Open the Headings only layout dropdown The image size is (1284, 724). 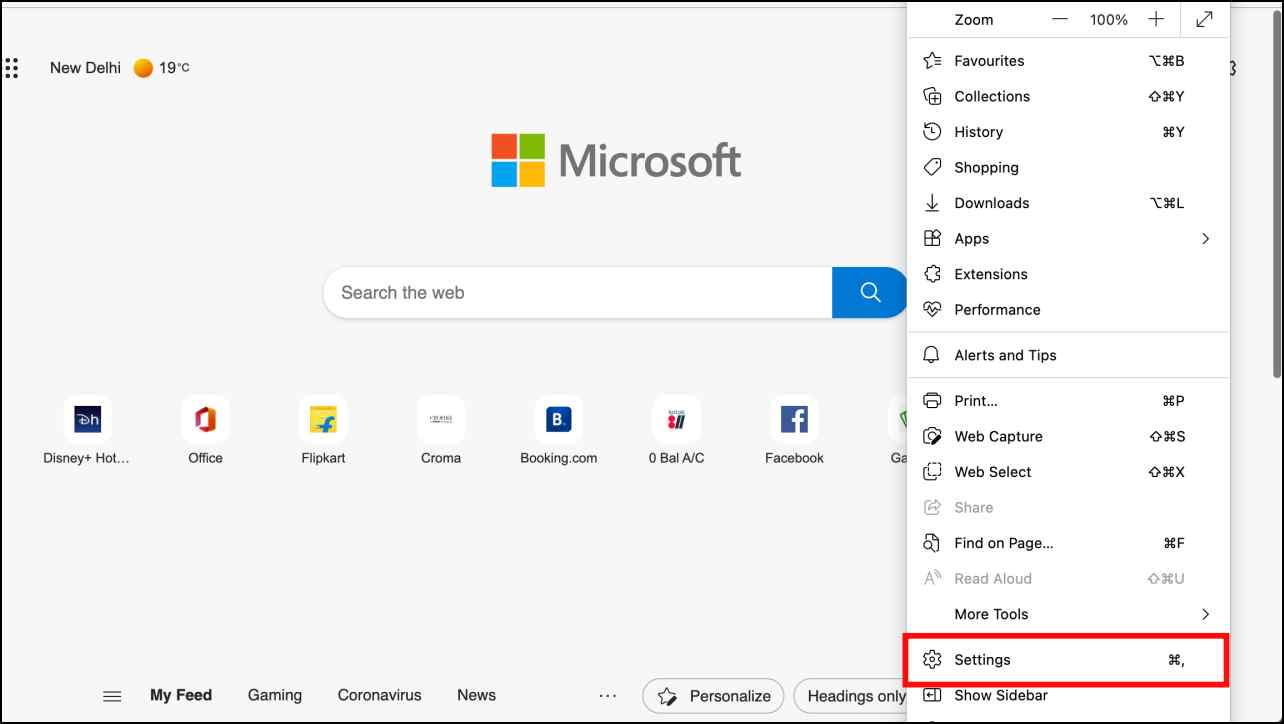click(x=850, y=696)
